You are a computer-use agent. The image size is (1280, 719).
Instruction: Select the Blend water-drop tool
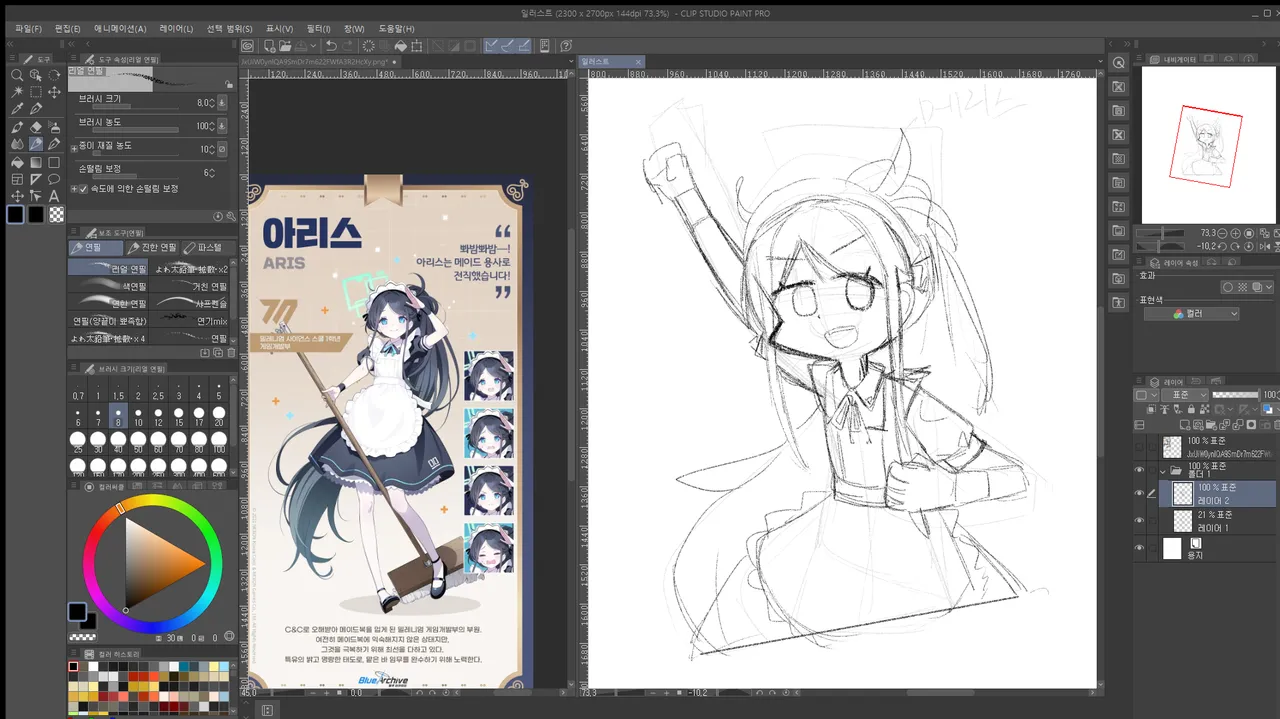(x=17, y=144)
